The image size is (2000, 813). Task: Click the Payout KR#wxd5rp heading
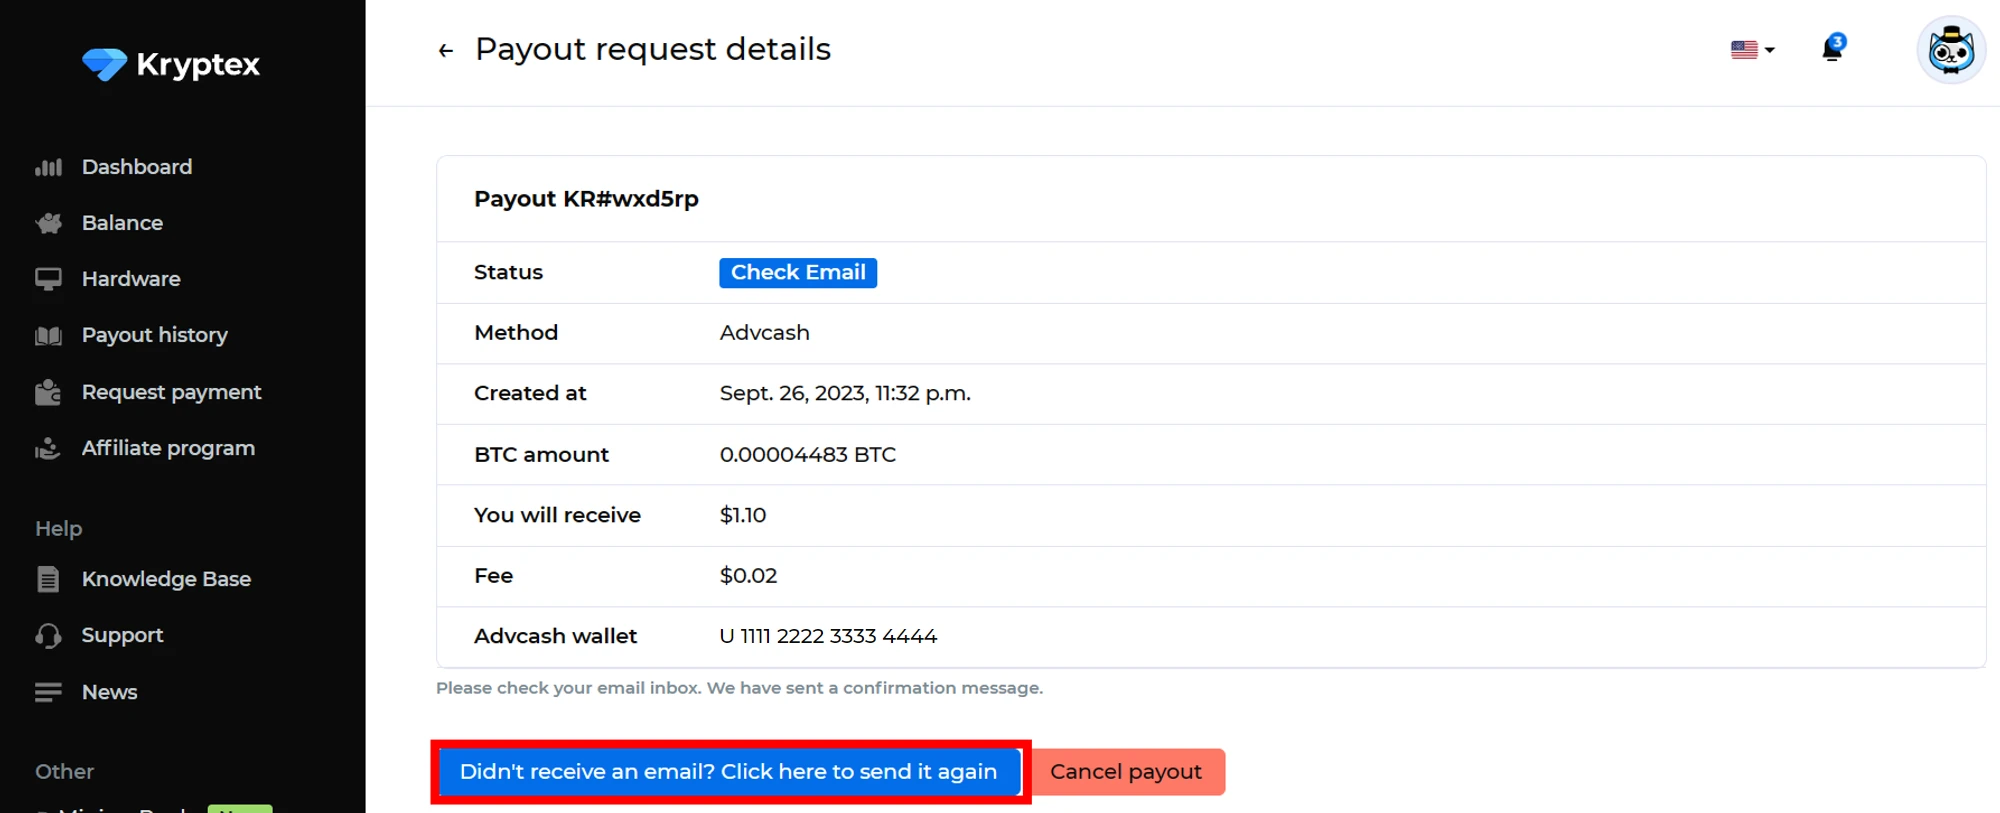click(x=586, y=199)
